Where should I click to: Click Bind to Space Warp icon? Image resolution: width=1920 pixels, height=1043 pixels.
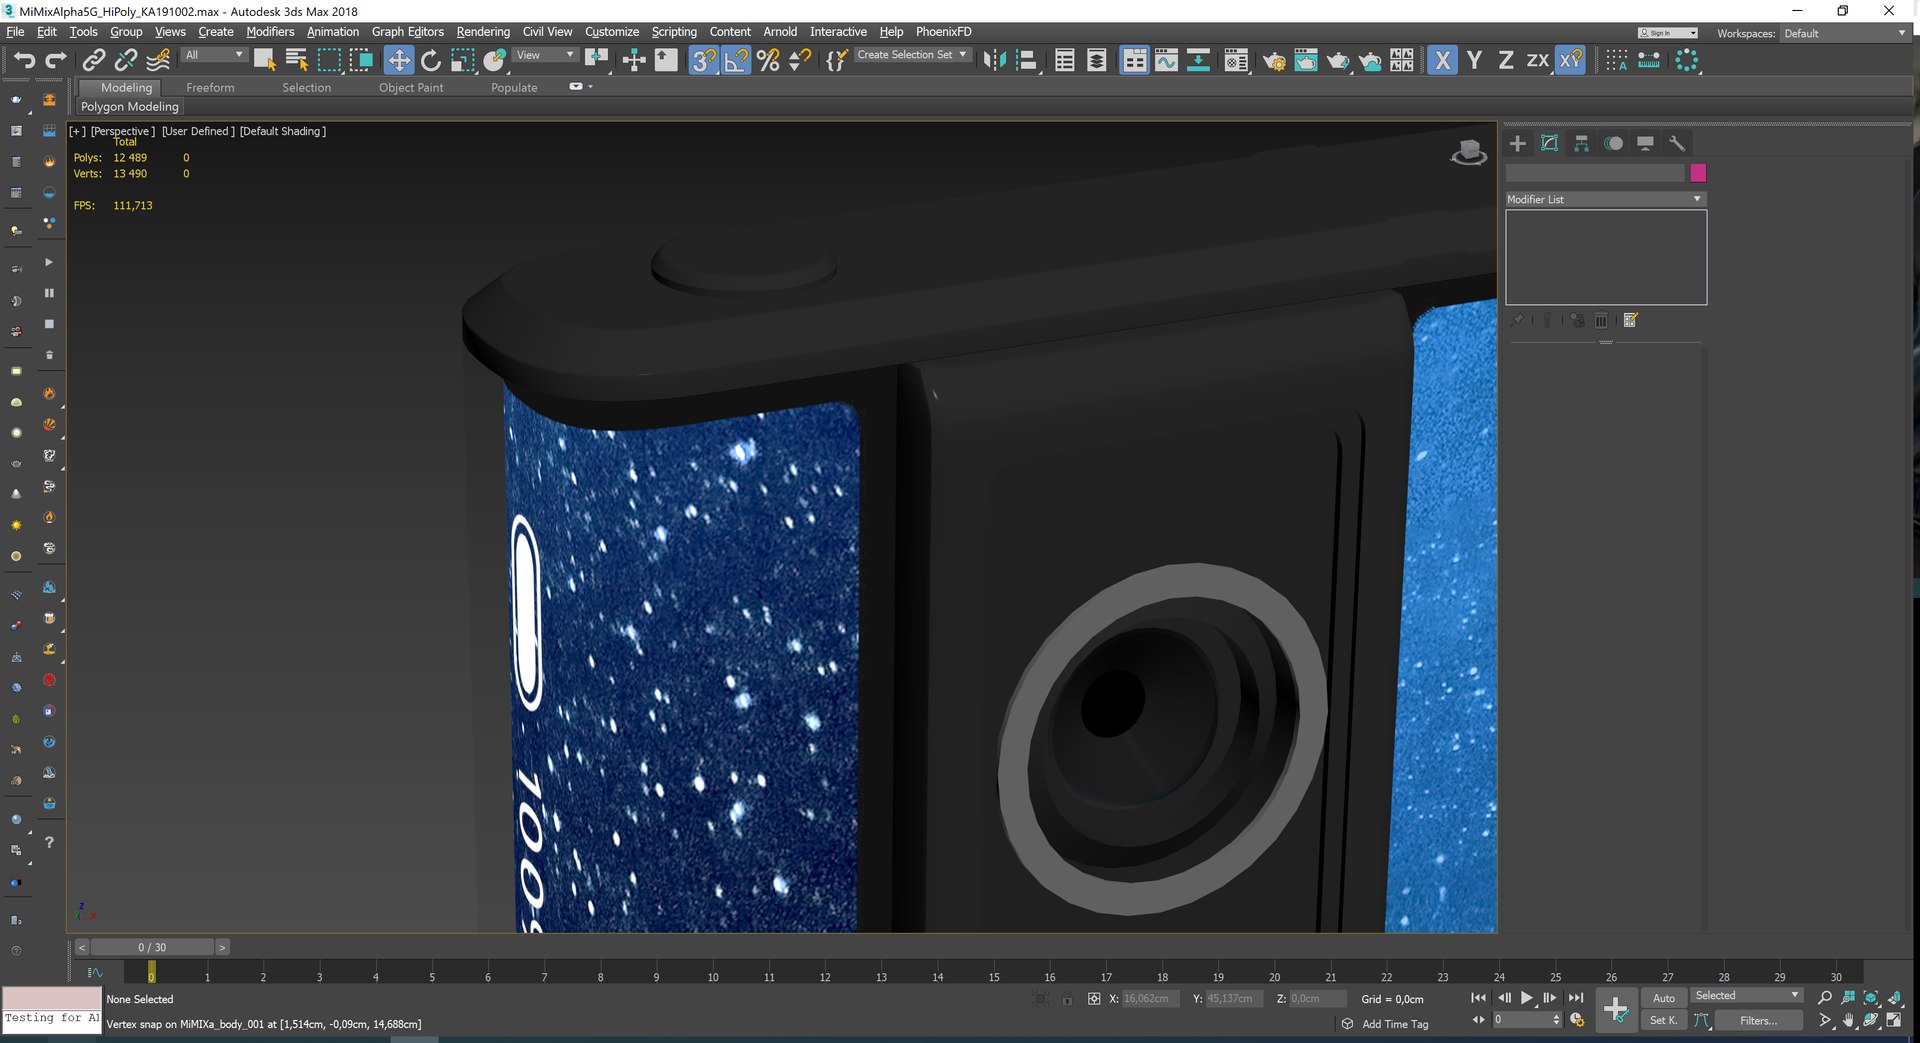[158, 60]
